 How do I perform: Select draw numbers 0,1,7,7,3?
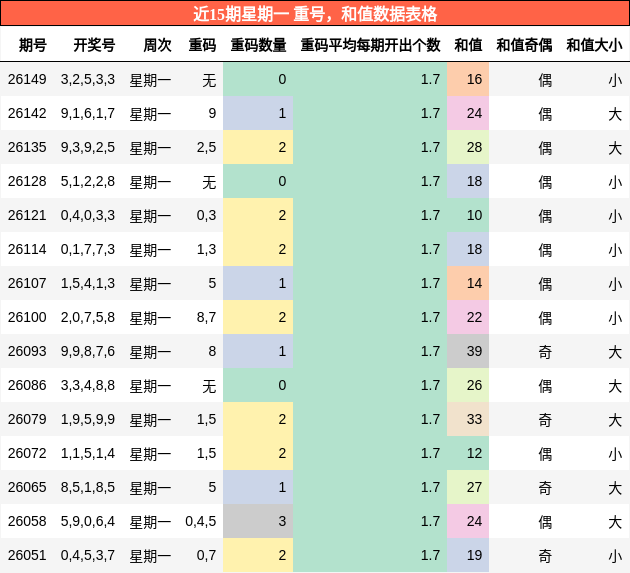[88, 249]
